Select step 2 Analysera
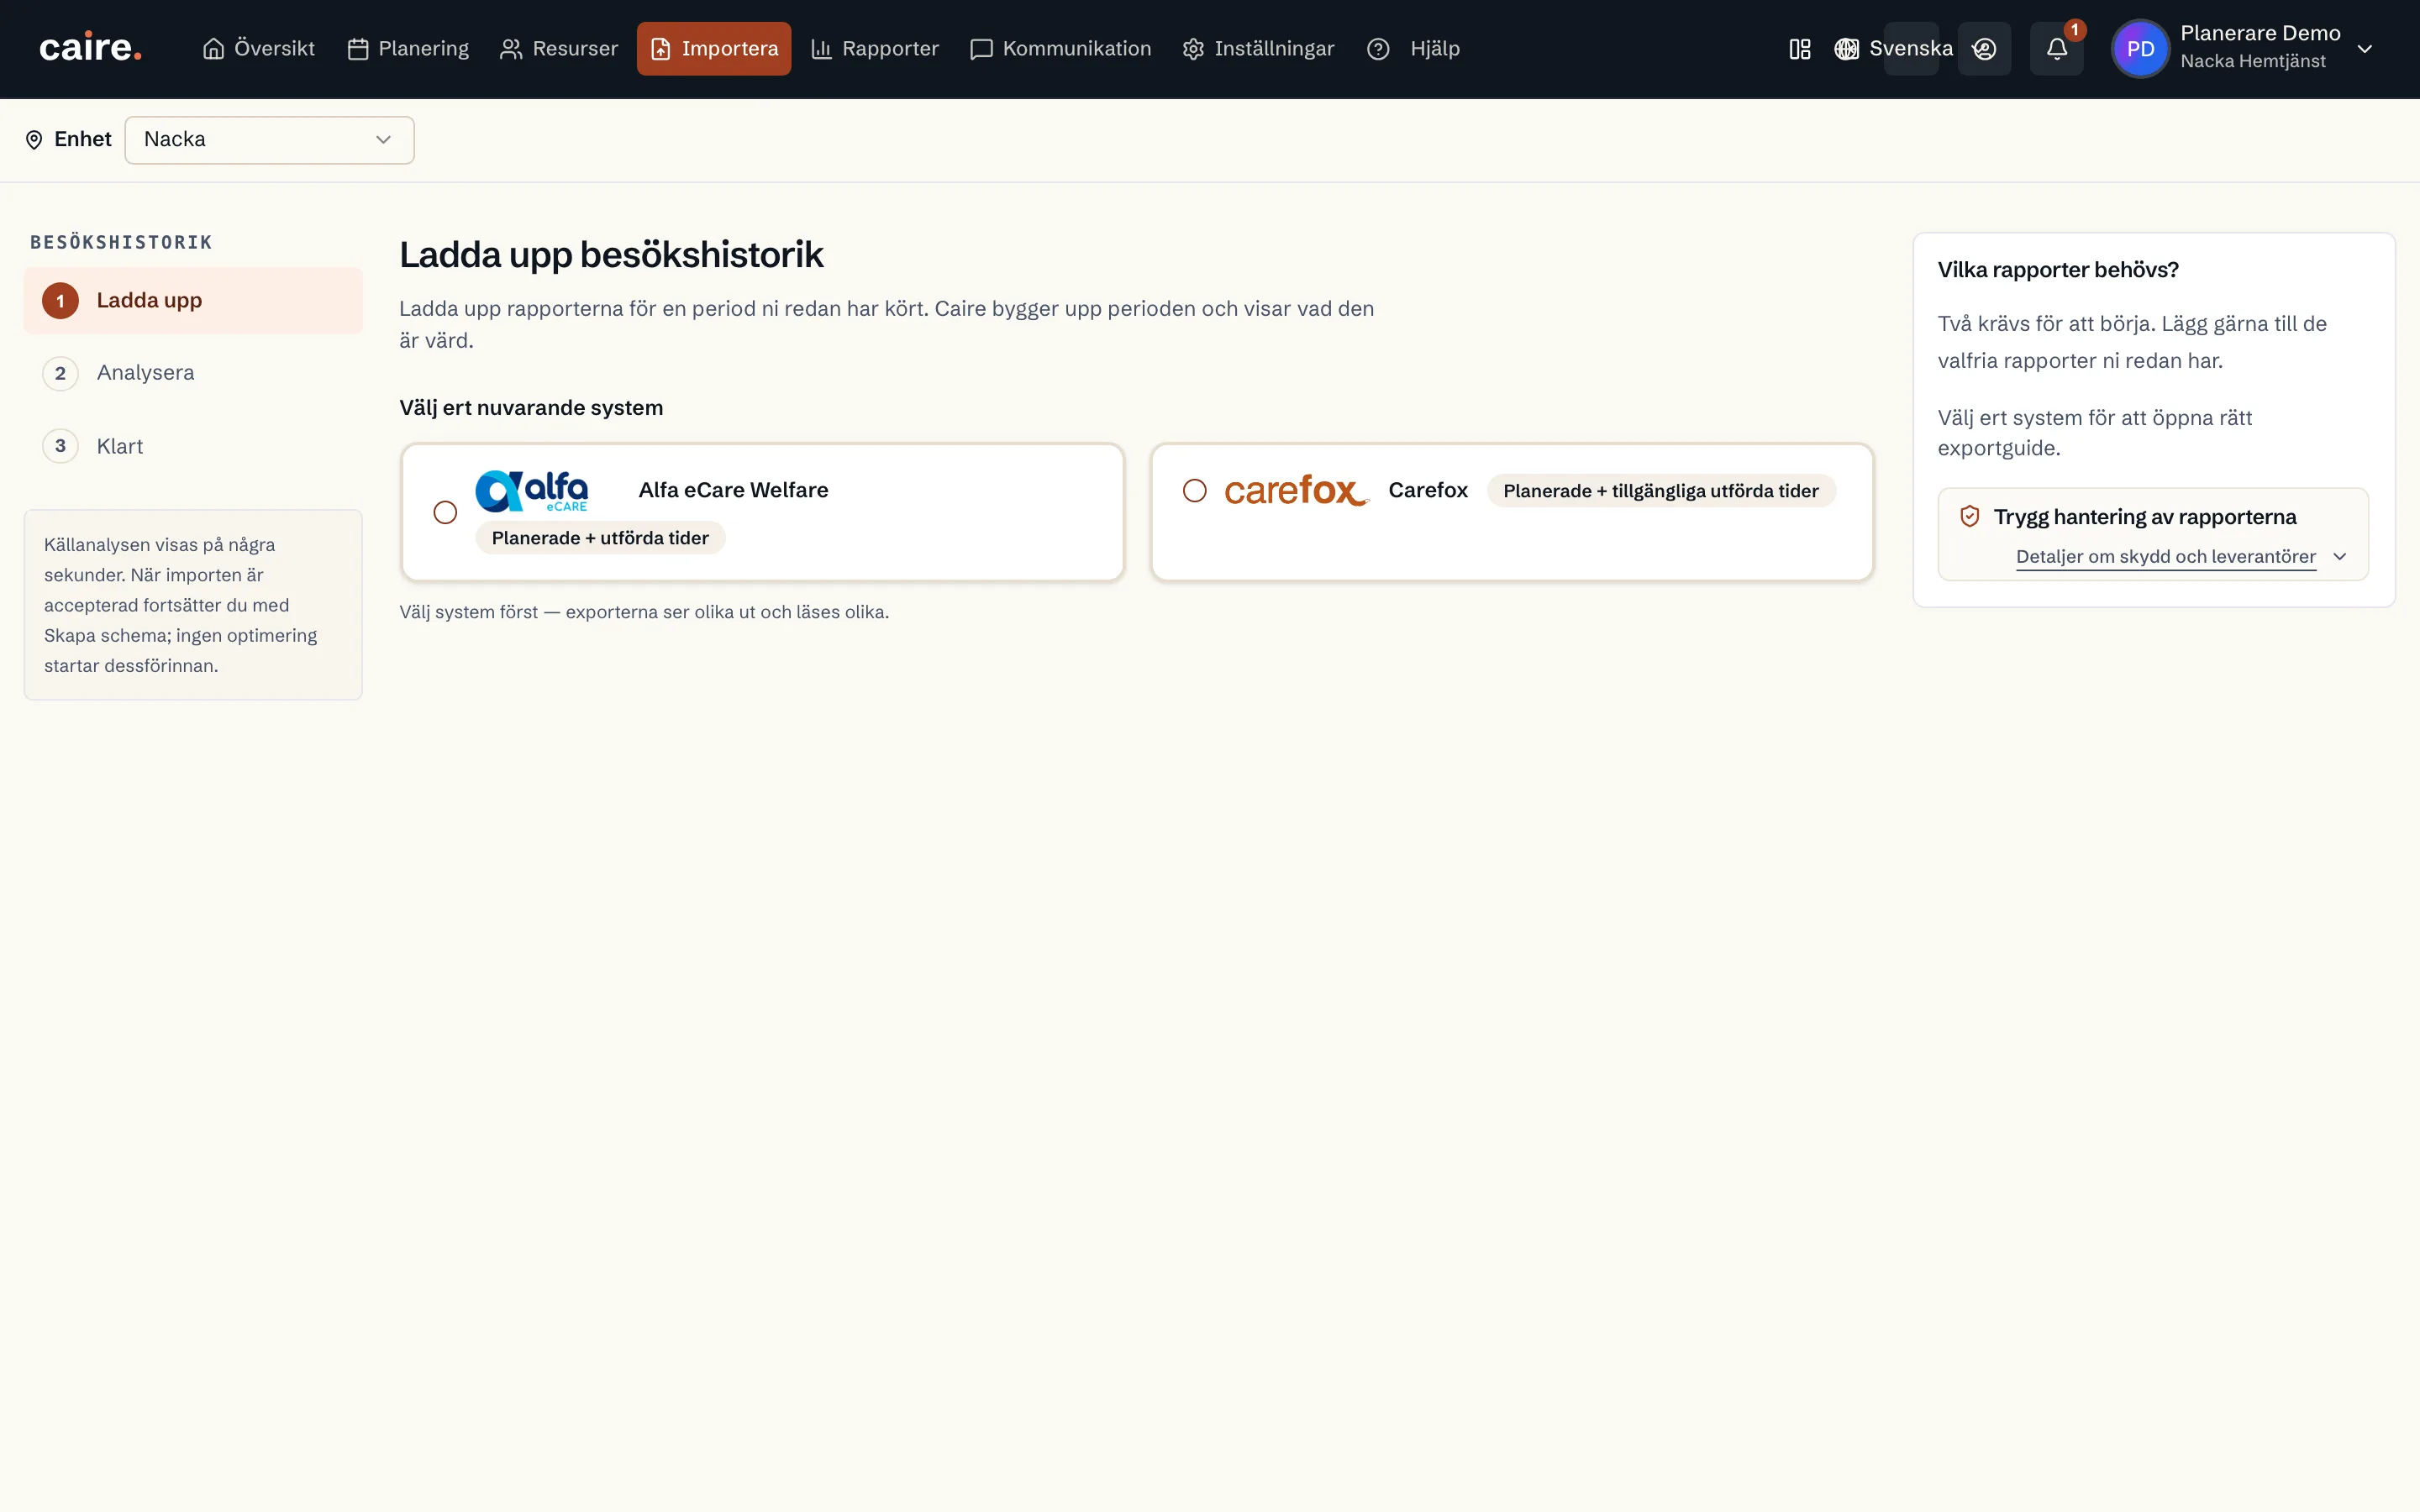 coord(193,373)
